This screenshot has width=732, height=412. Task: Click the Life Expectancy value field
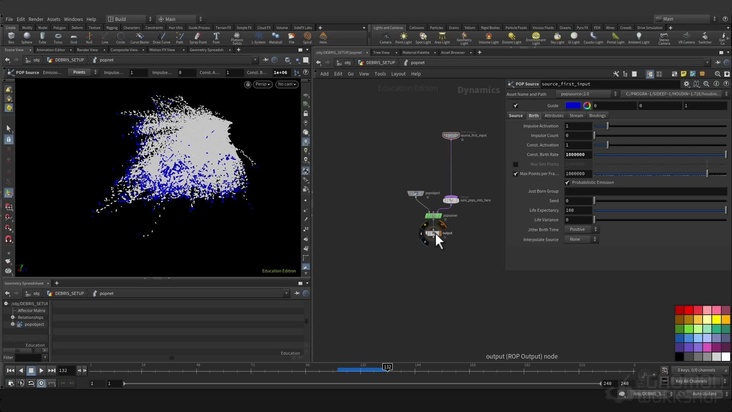tap(577, 210)
